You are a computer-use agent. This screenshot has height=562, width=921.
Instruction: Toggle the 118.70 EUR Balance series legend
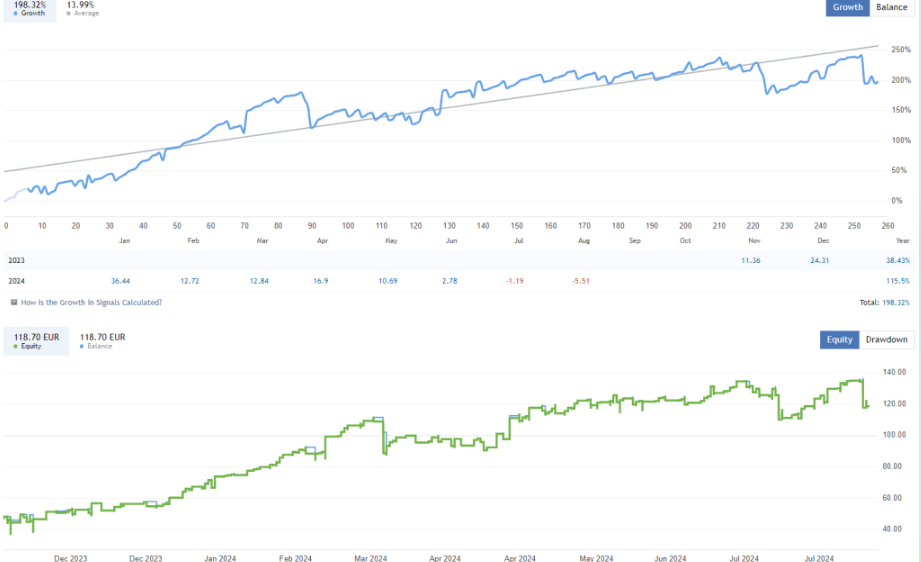[102, 340]
